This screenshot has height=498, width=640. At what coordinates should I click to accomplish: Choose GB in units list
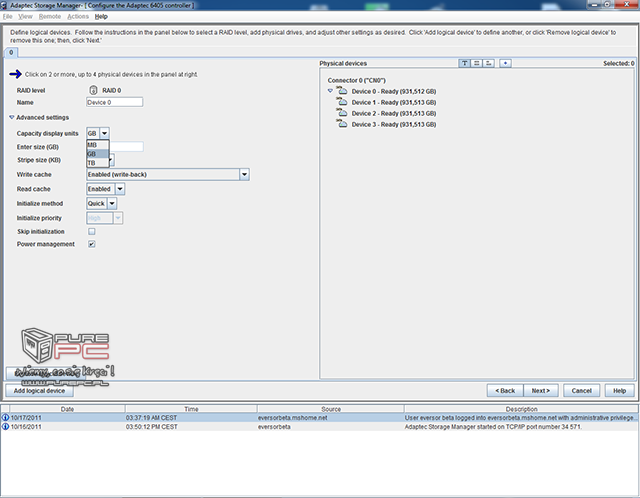(98, 154)
